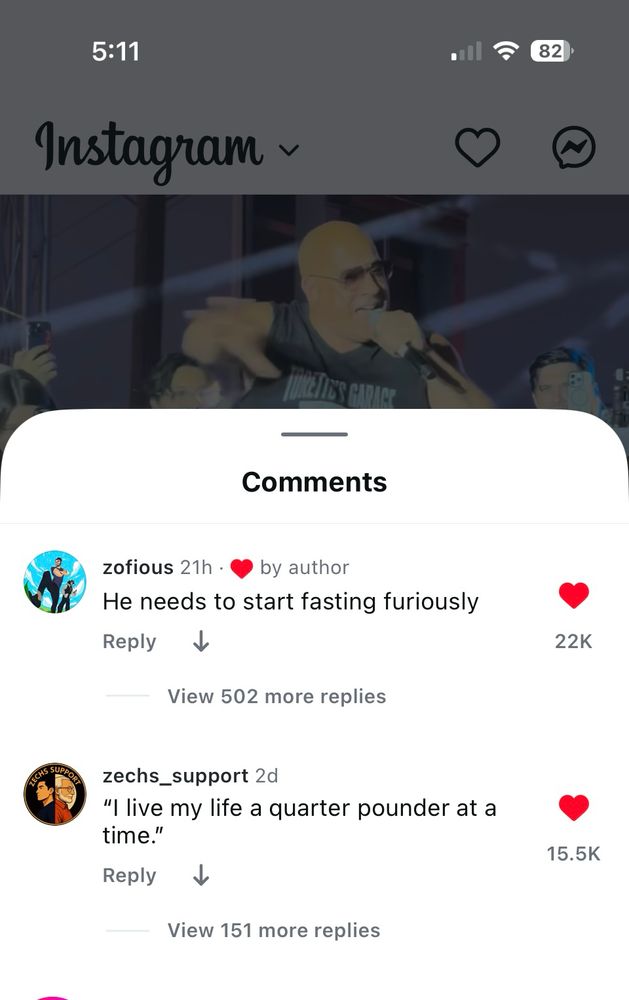Image resolution: width=629 pixels, height=1000 pixels.
Task: Toggle like on zechs_support comment
Action: 574,807
